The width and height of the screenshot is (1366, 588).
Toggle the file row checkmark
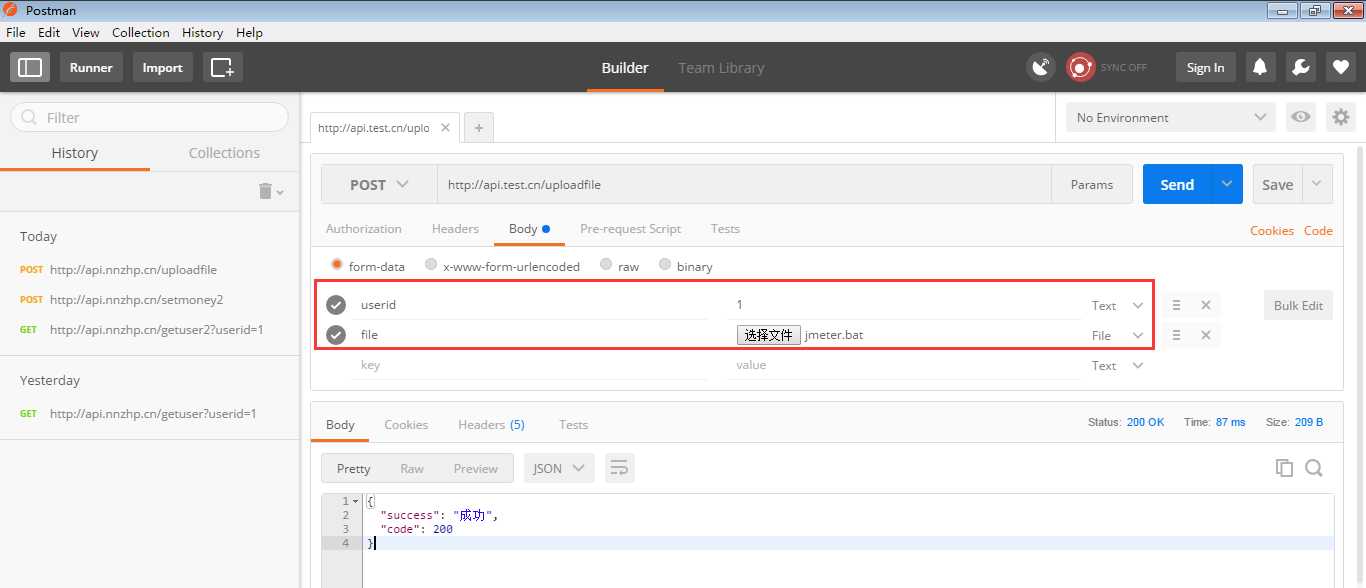[336, 335]
